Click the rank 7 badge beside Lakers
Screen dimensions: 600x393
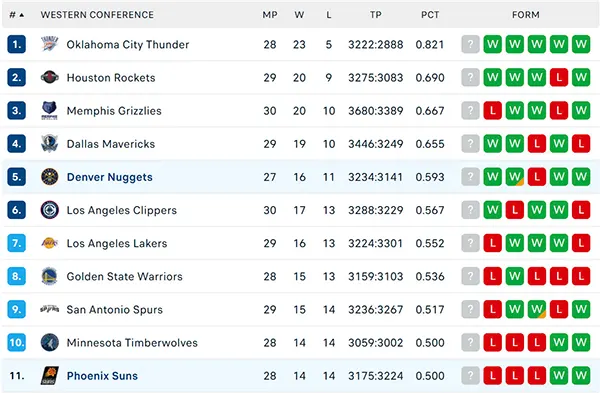[x=16, y=243]
